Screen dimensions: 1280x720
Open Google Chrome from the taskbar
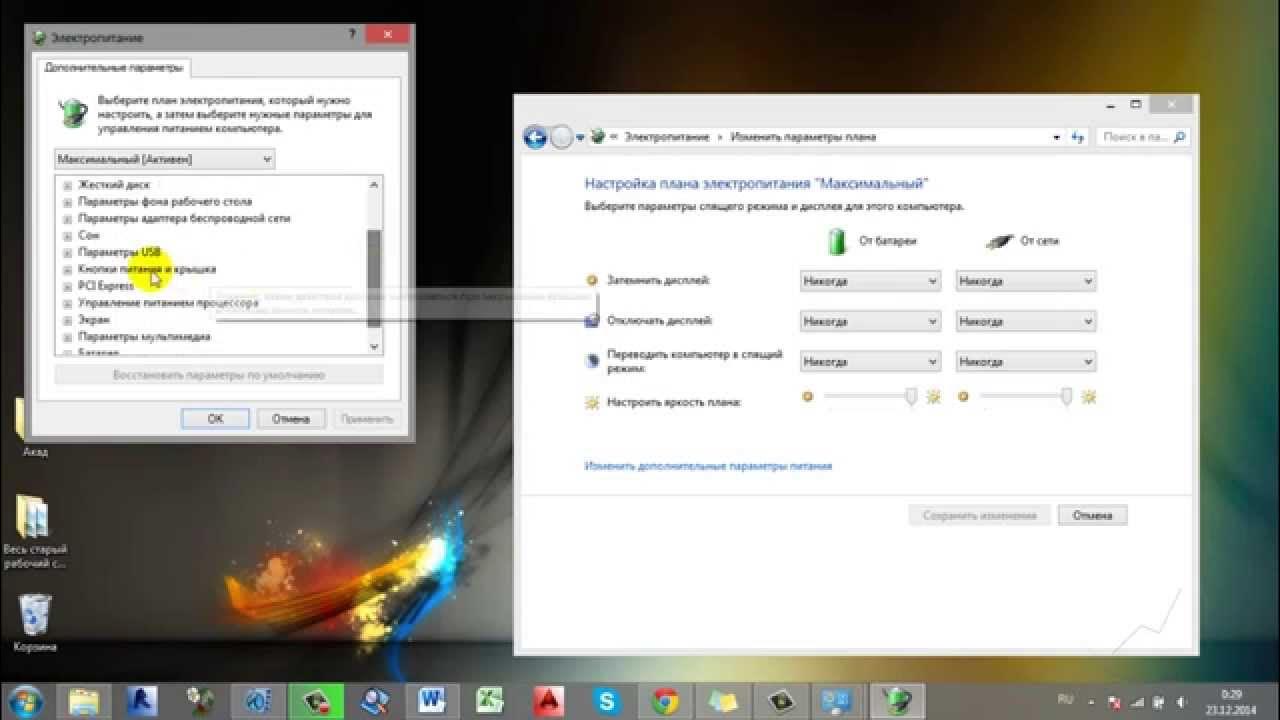coord(665,700)
